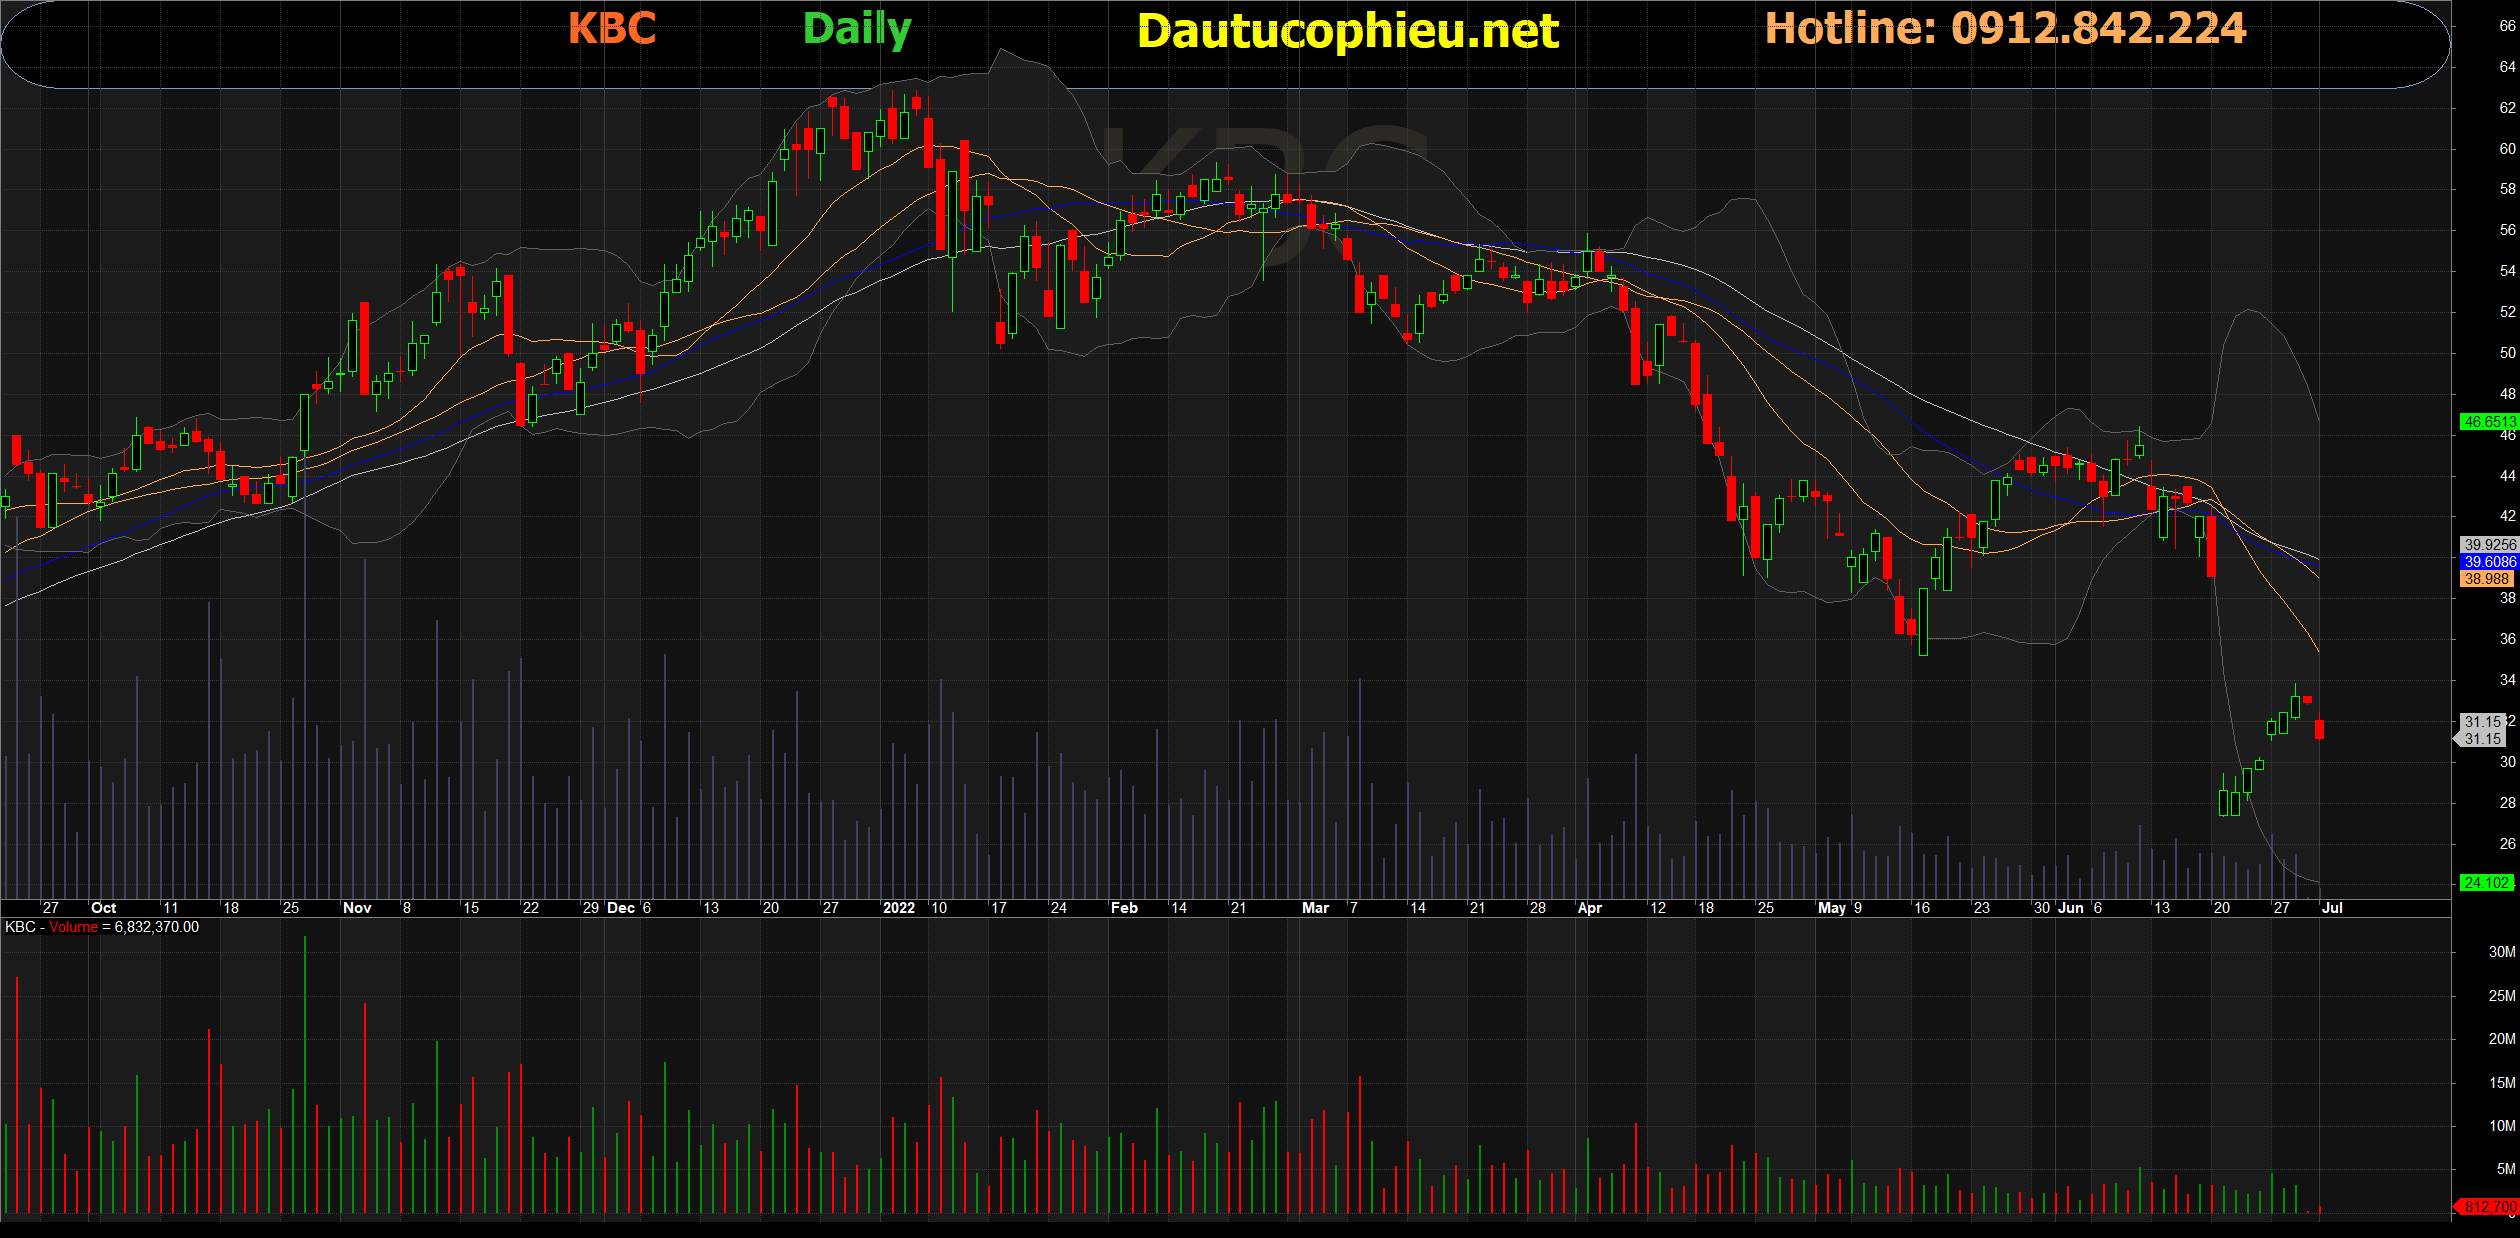The width and height of the screenshot is (2520, 1238).
Task: Click the Daily timeframe label
Action: tap(857, 29)
